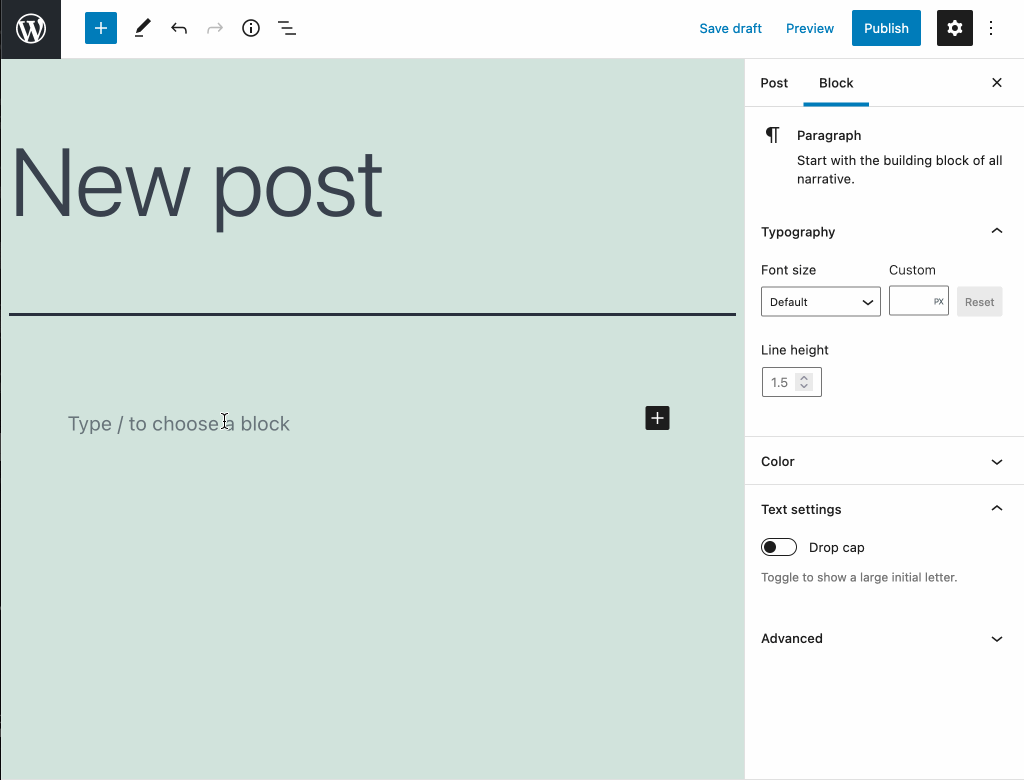Open the document Details info icon

[x=251, y=28]
